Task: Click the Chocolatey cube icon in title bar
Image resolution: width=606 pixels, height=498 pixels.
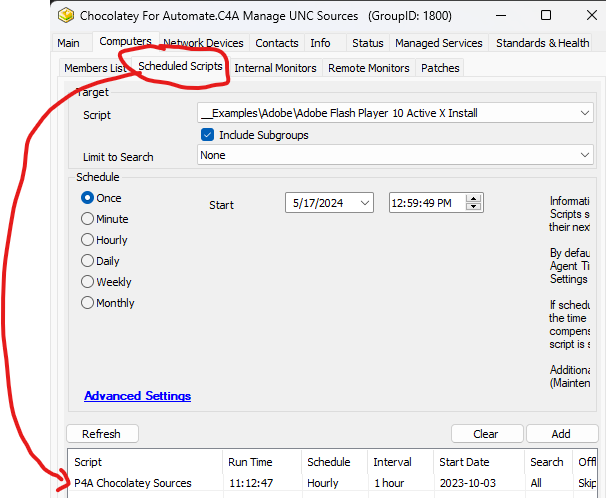Action: [66, 15]
